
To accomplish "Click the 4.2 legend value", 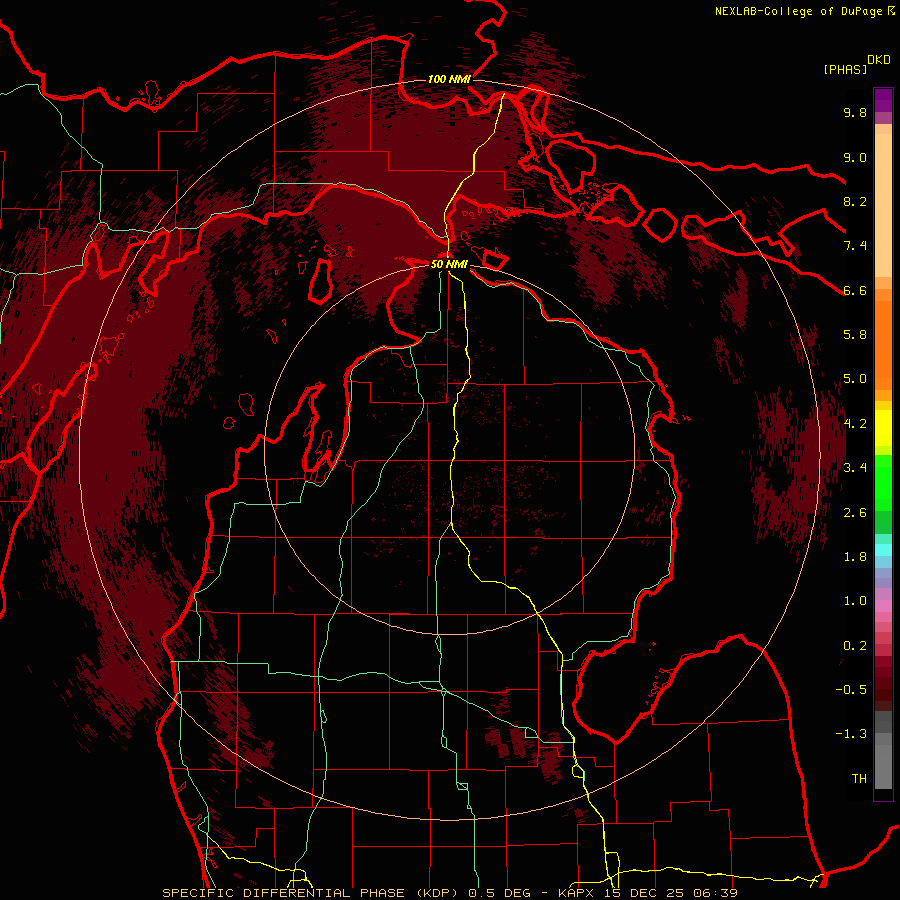I will pyautogui.click(x=855, y=424).
